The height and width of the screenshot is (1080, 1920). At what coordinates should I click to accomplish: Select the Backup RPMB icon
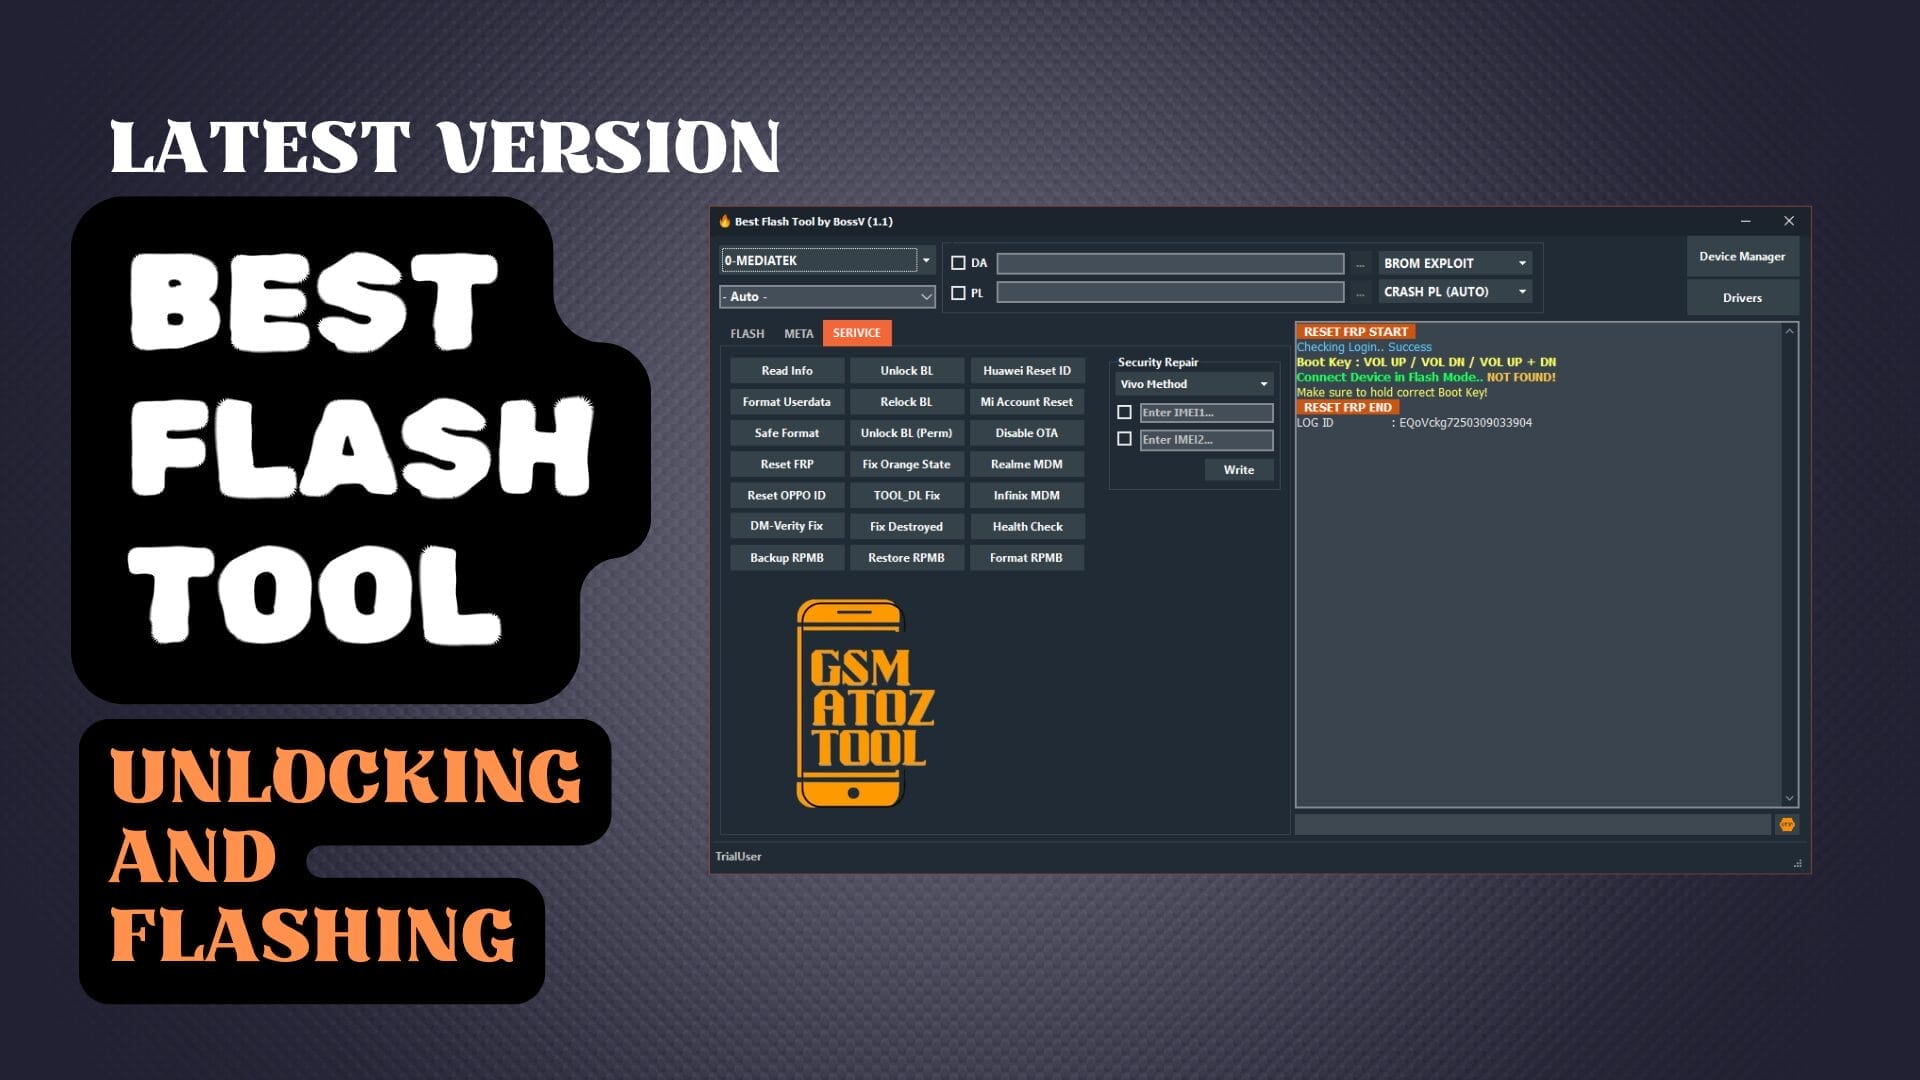click(786, 556)
